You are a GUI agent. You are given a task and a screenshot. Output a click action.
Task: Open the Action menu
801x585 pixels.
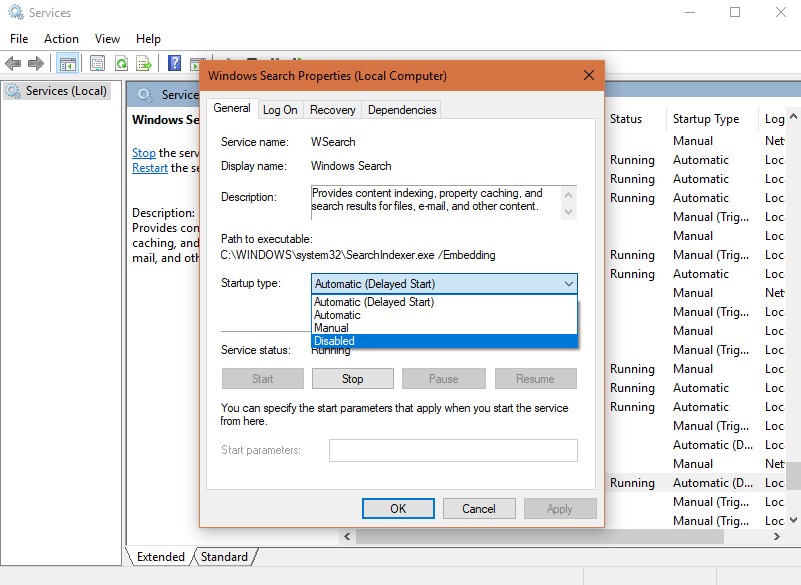coord(61,39)
